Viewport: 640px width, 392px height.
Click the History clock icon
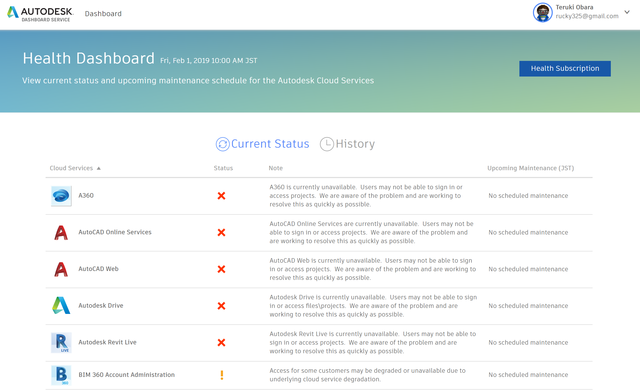pyautogui.click(x=327, y=144)
